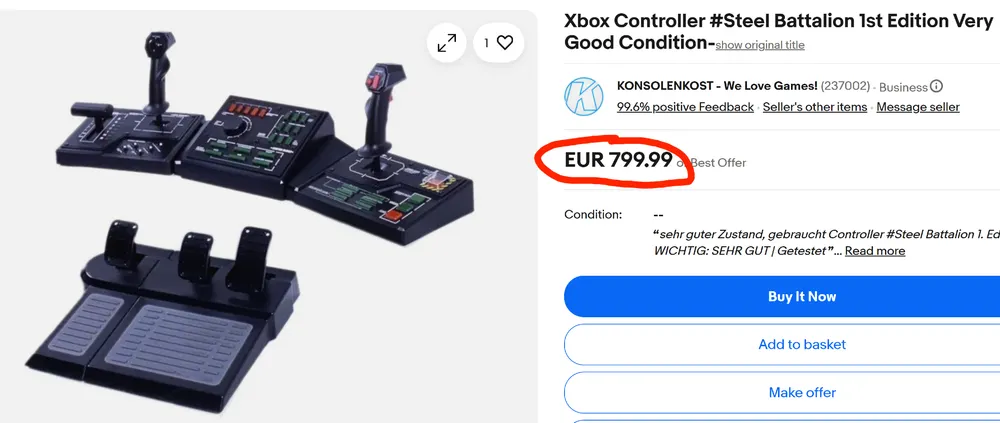Open the KONSOLENKOST seller logo
Screen dimensions: 1000x423
coord(583,96)
